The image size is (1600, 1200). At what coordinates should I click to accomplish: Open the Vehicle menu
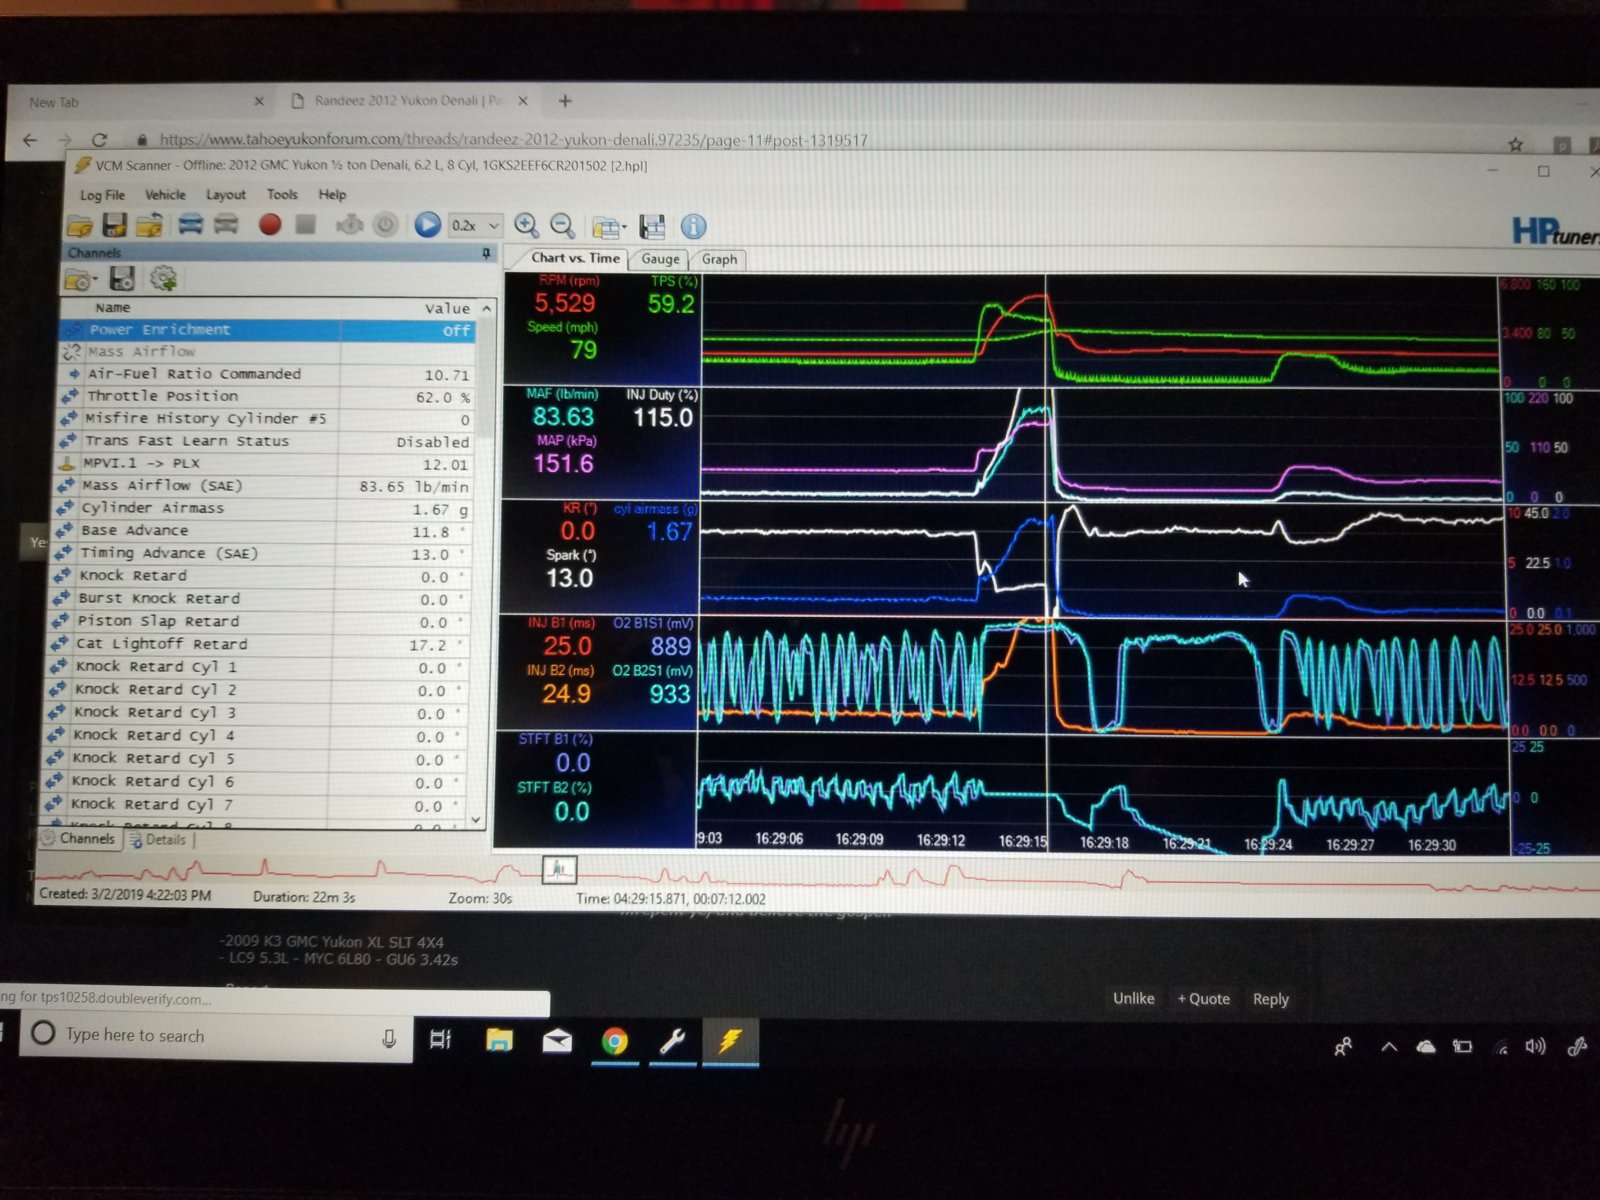coord(165,195)
